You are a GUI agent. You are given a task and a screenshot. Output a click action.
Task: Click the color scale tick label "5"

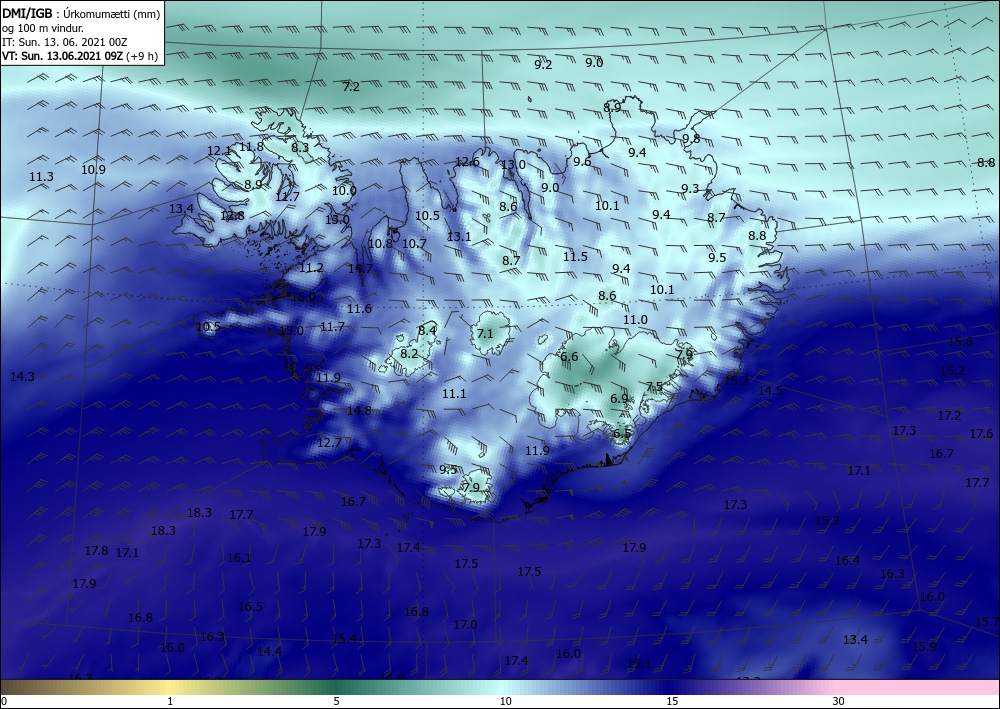336,701
